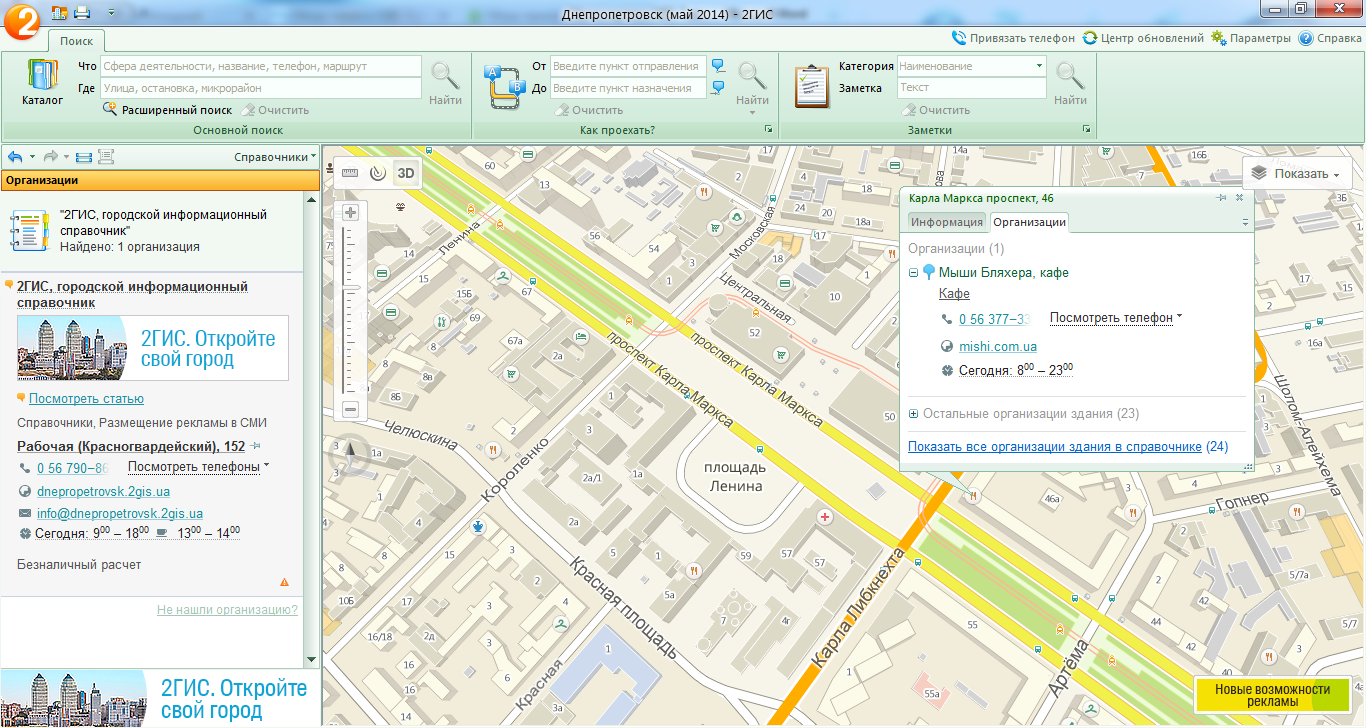Click the Заметка text field
The height and width of the screenshot is (728, 1366).
(x=971, y=88)
